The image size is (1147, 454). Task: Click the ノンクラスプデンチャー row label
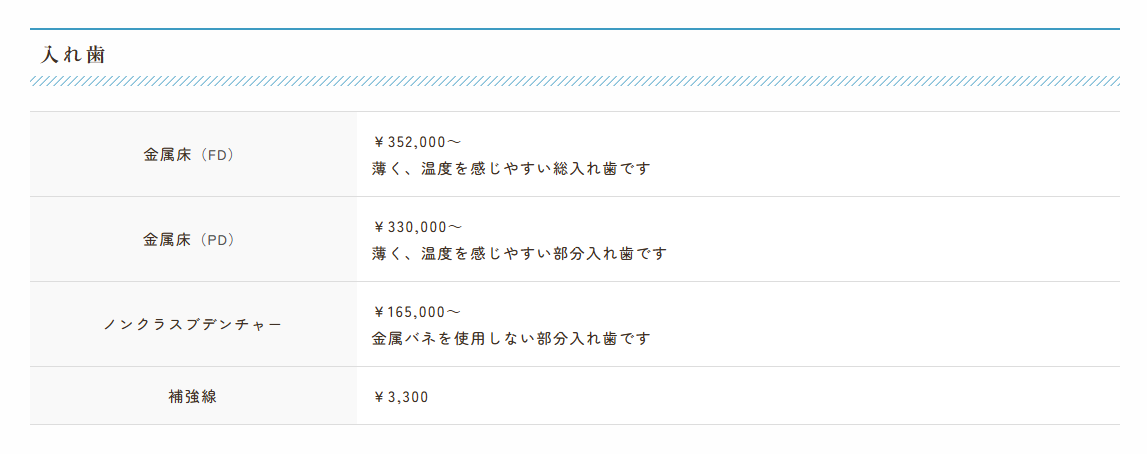(x=193, y=325)
